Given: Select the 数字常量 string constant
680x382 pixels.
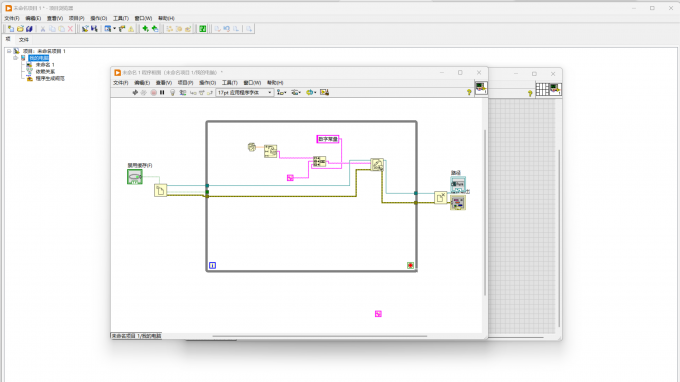Looking at the screenshot, I should [x=328, y=139].
